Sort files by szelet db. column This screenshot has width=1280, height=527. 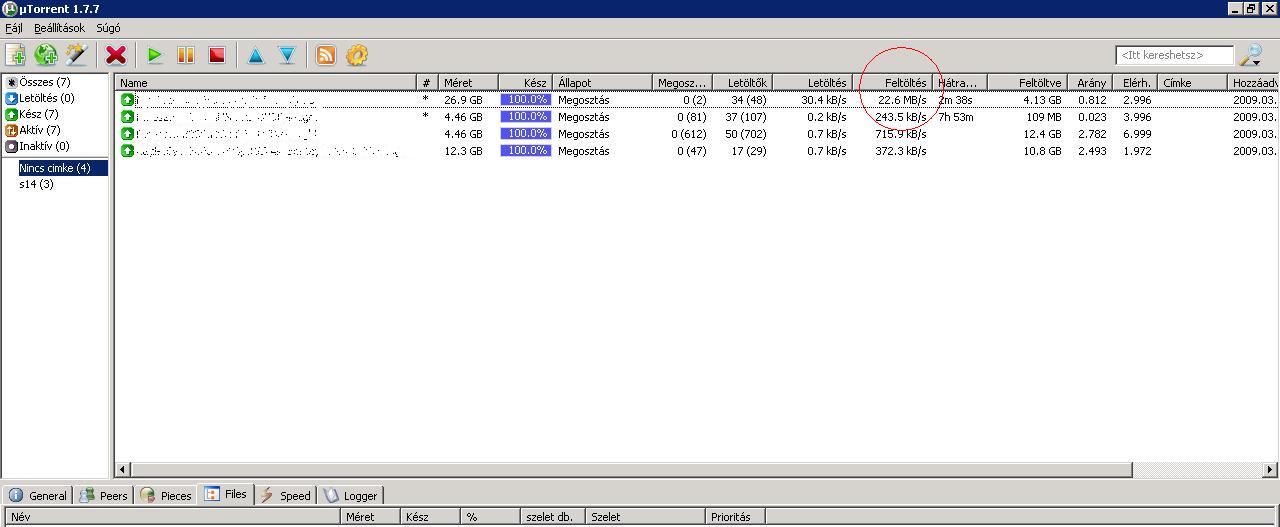(554, 517)
